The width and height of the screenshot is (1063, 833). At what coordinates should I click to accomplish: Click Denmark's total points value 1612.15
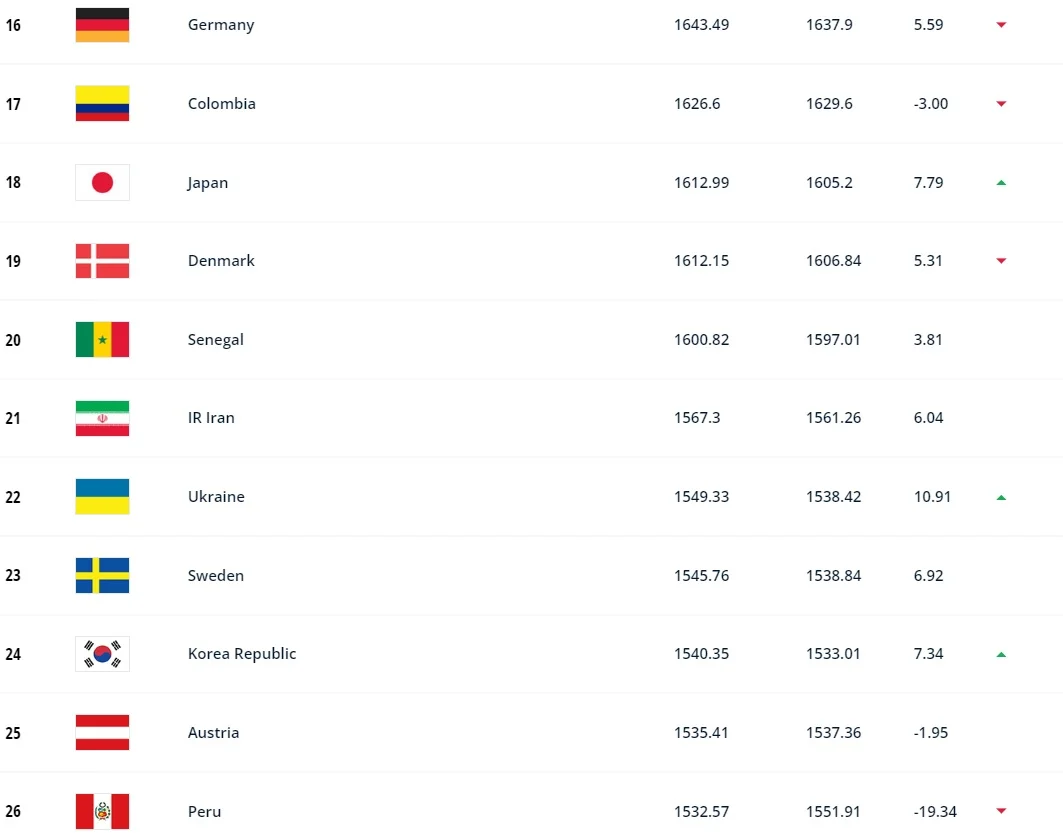701,261
